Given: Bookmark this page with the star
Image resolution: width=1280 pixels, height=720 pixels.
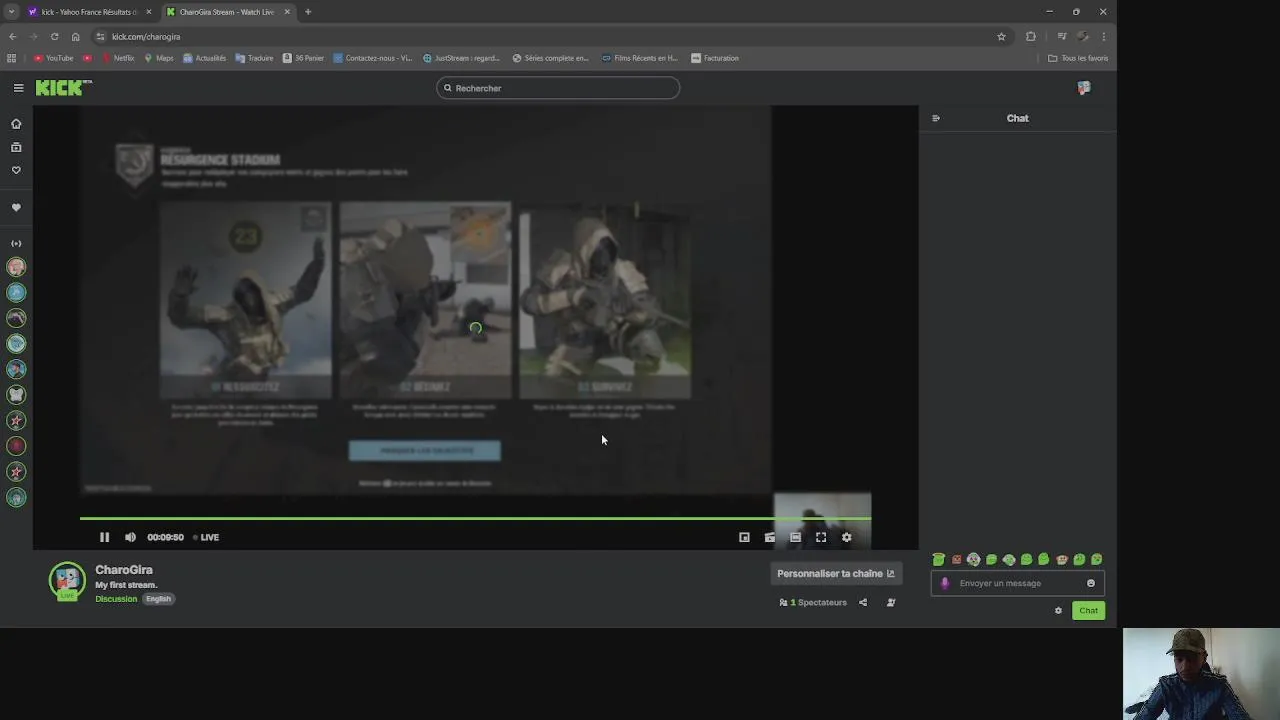Looking at the screenshot, I should point(1001,36).
